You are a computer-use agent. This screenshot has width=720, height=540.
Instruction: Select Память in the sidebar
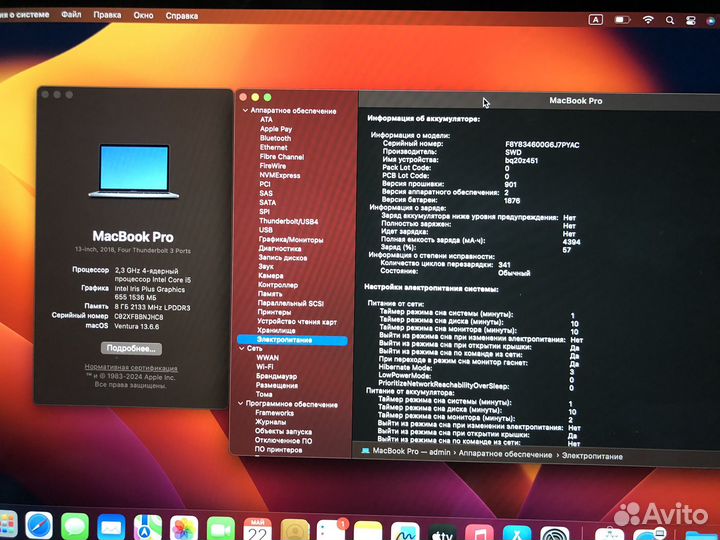270,294
